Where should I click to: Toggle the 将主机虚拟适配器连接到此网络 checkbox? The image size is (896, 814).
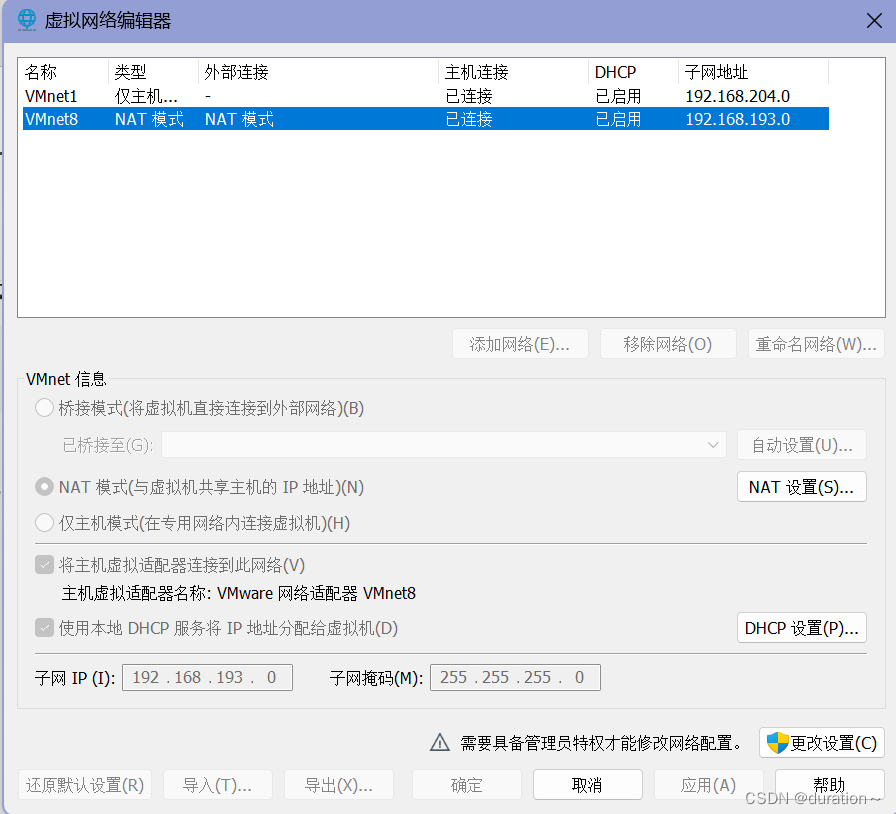tap(44, 564)
